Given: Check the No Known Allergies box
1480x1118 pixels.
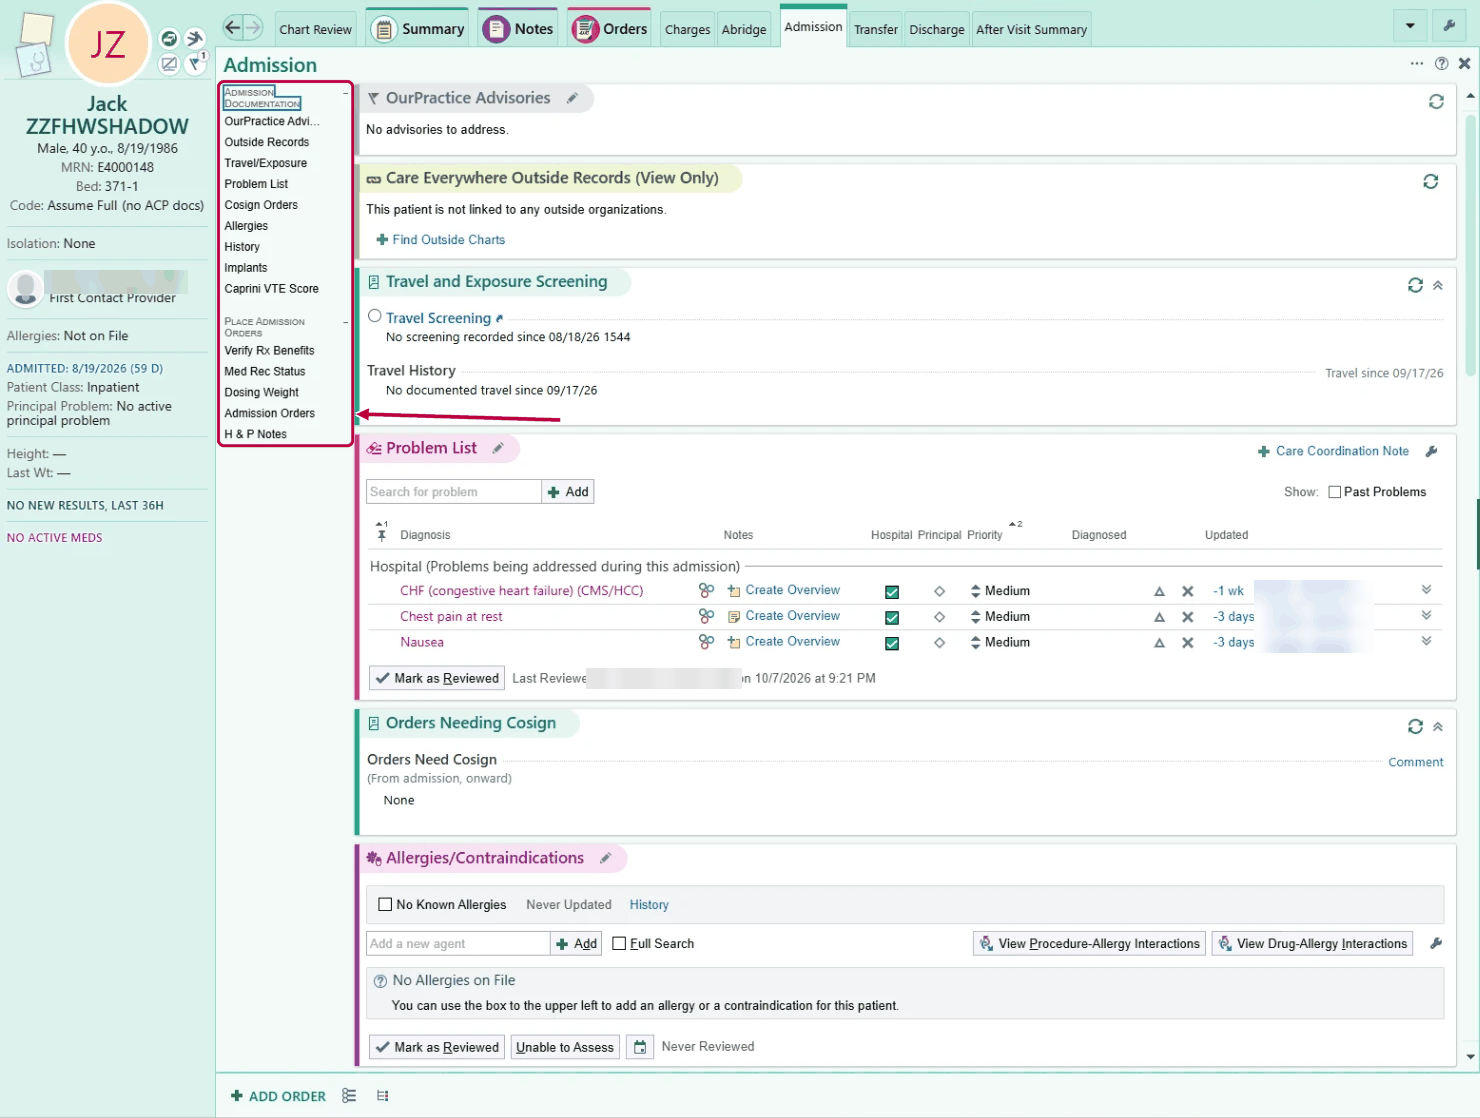Looking at the screenshot, I should click(385, 905).
